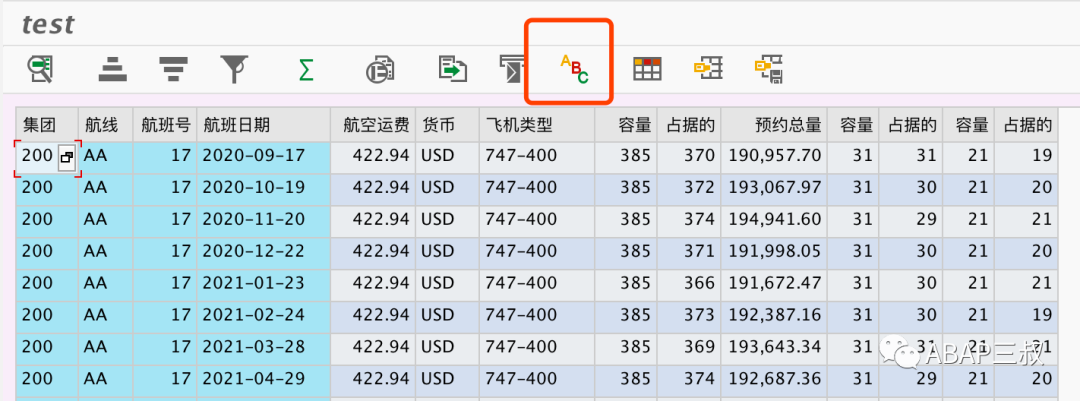Save layout using the grid icon with disk
The width and height of the screenshot is (1080, 401).
coord(769,69)
